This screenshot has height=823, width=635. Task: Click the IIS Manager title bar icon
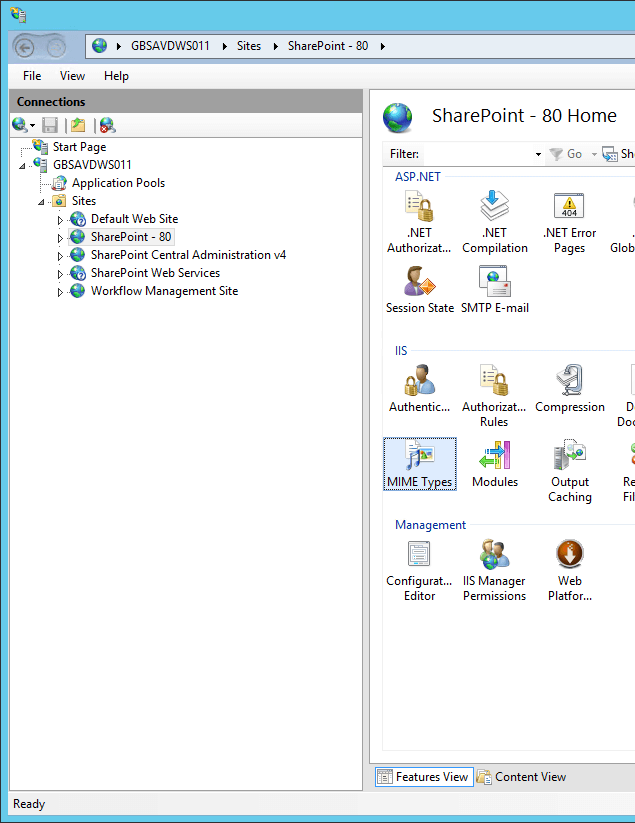pos(18,15)
